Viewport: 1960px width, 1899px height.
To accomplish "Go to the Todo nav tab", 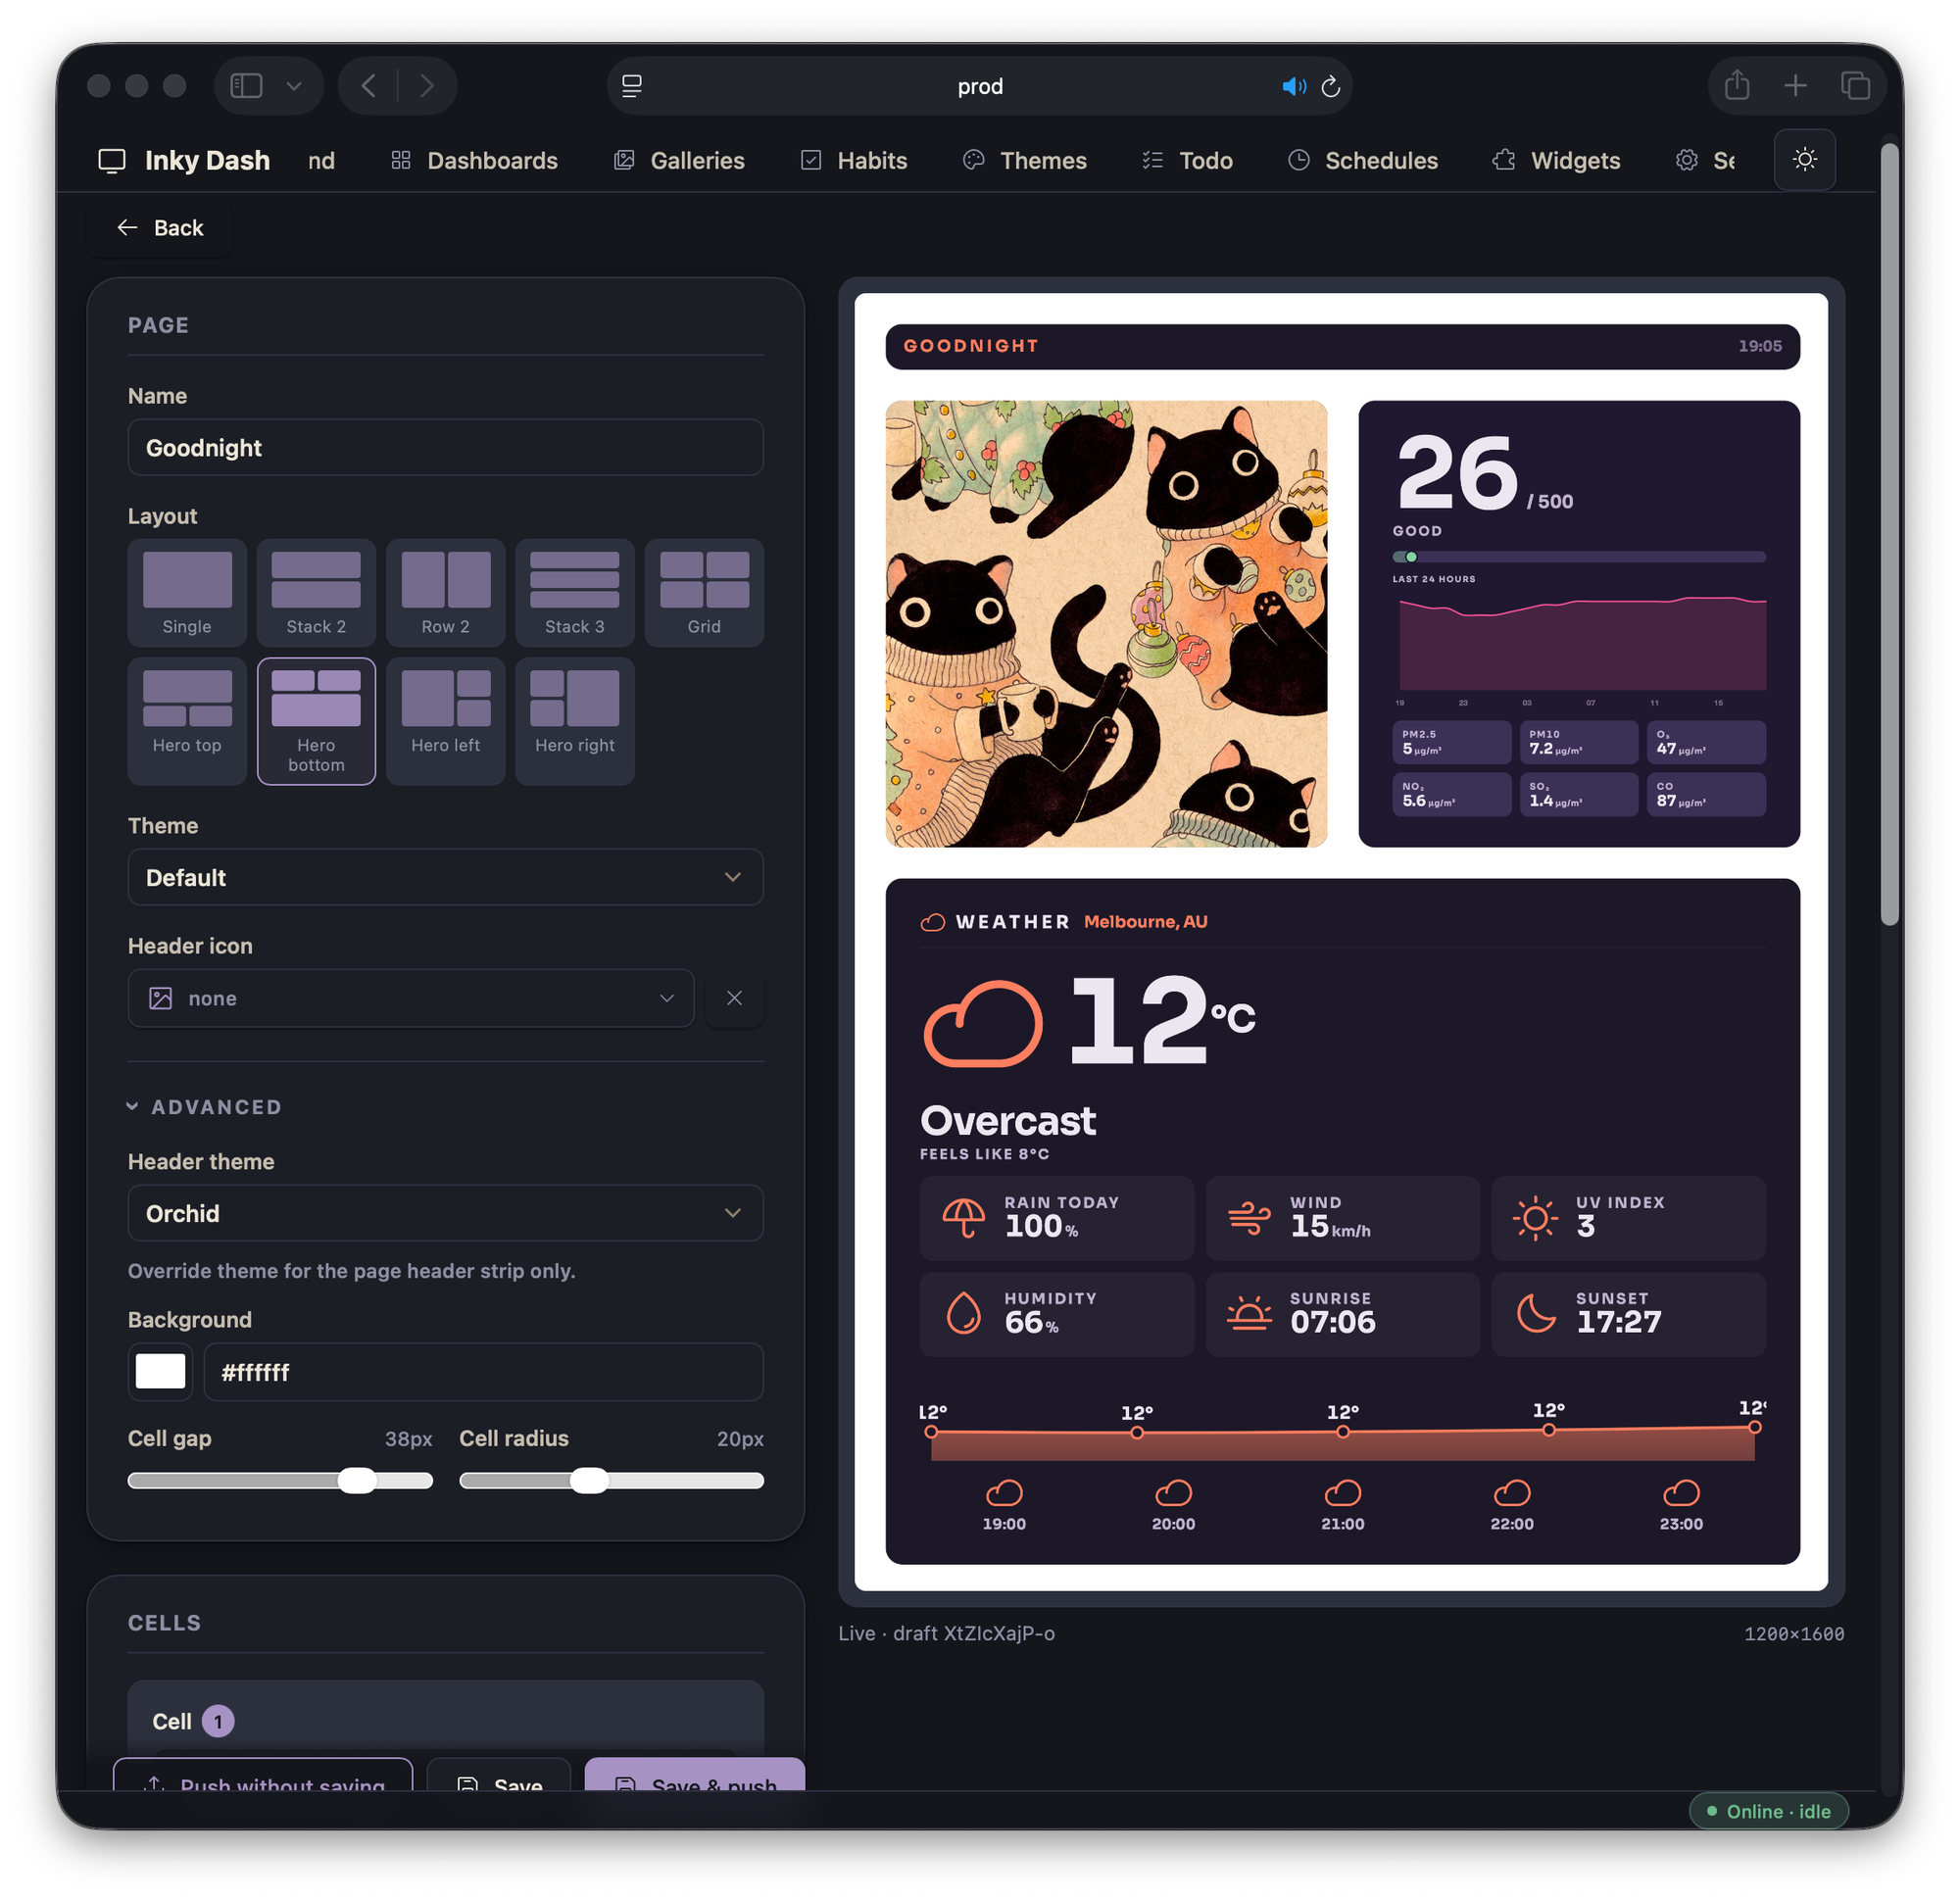I will 1188,161.
